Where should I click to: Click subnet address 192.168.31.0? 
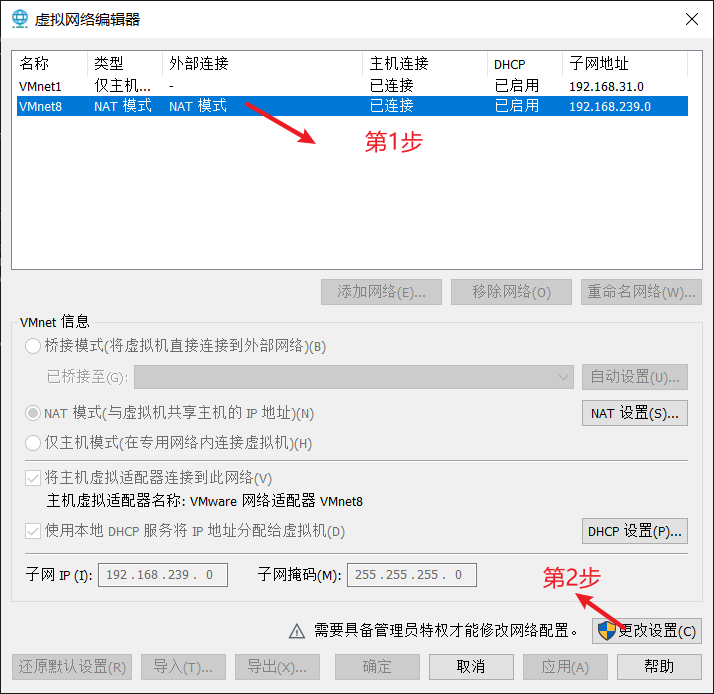point(606,87)
